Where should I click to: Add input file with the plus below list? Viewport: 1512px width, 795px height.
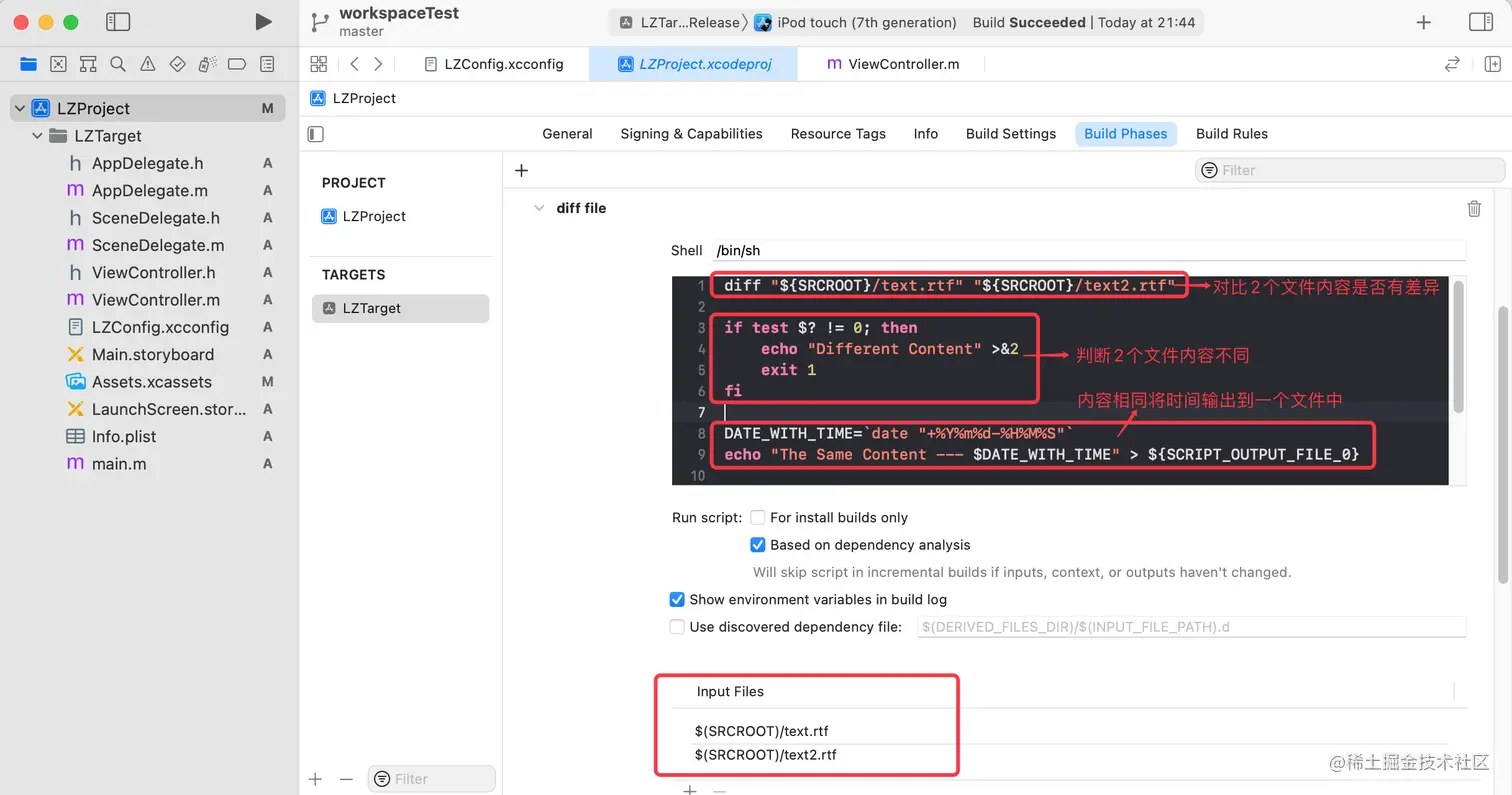(689, 790)
